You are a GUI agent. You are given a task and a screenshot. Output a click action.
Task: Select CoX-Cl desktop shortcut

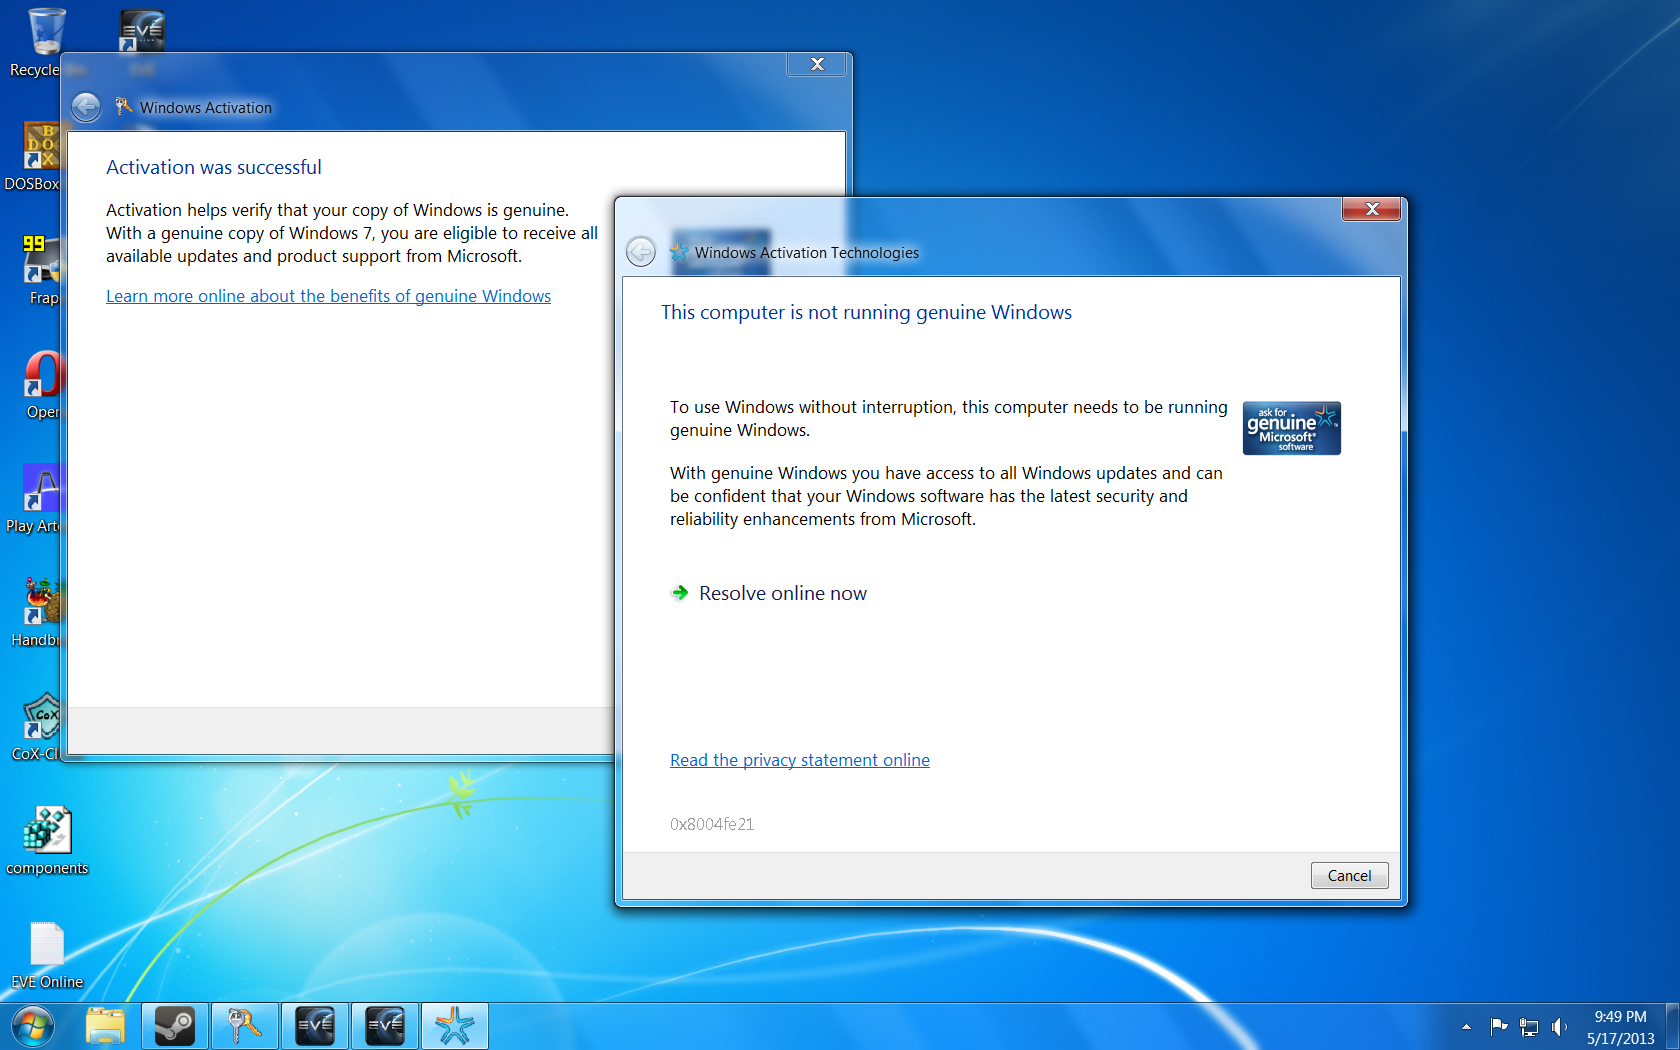click(36, 726)
